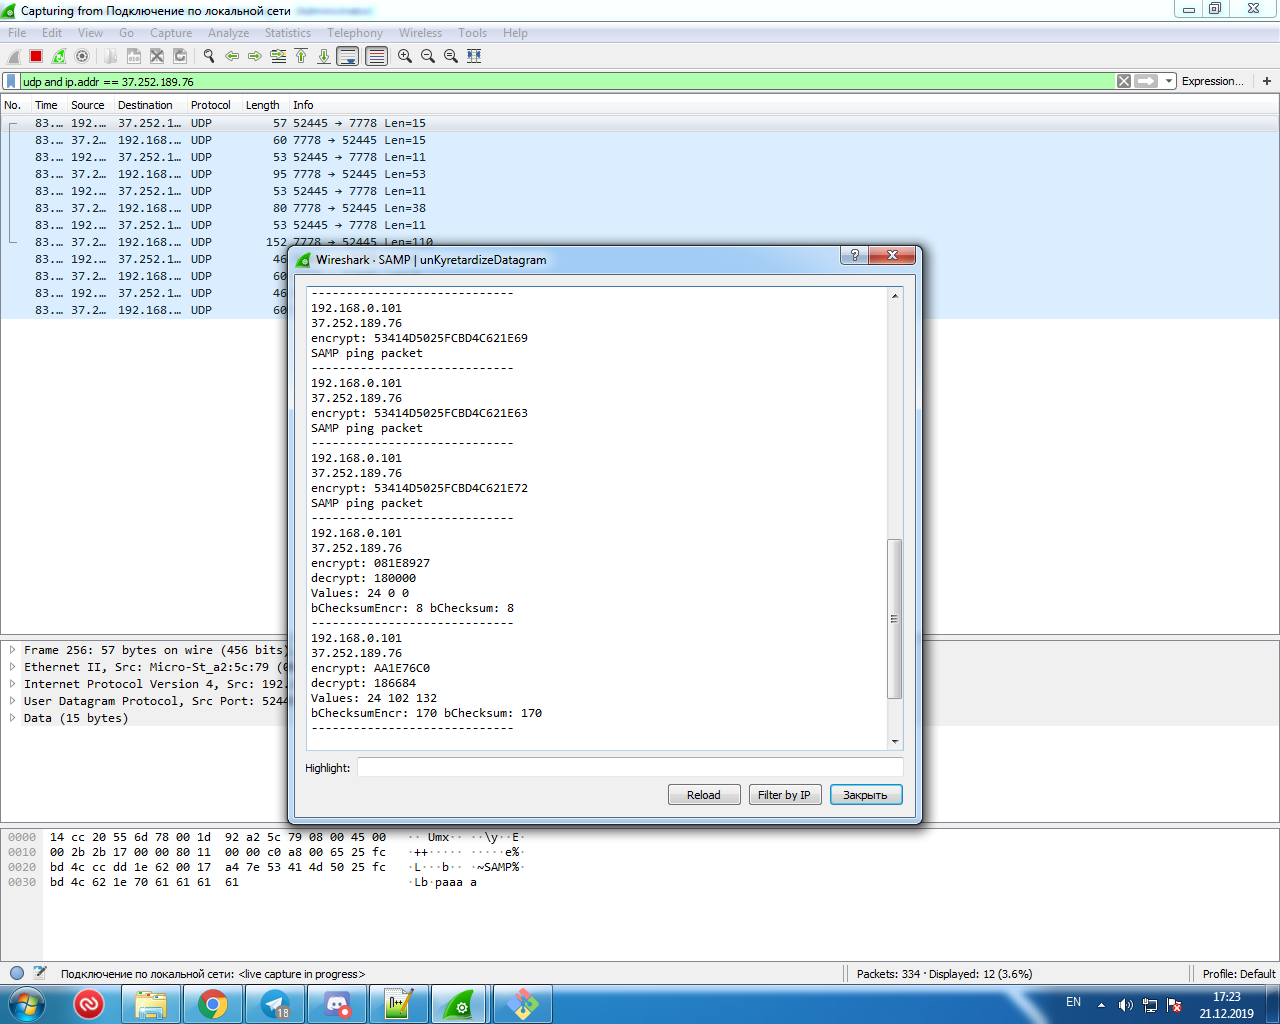Toggle auto-scroll during live capture
The height and width of the screenshot is (1024, 1280).
(x=347, y=57)
